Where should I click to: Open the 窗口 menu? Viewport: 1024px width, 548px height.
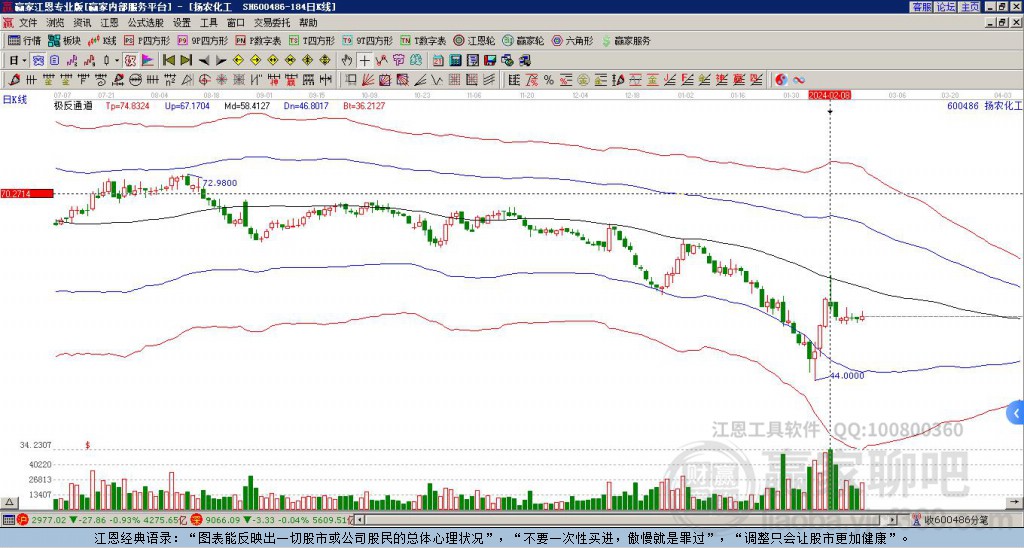[236, 23]
